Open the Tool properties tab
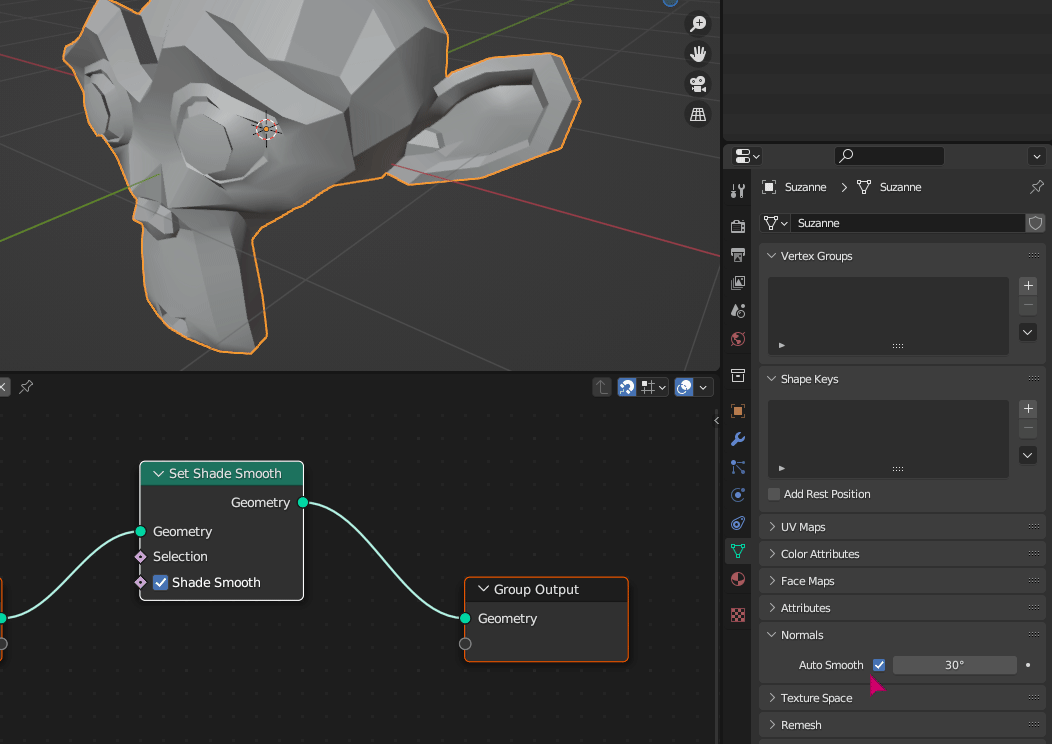Screen dimensions: 1052x744 point(738,191)
